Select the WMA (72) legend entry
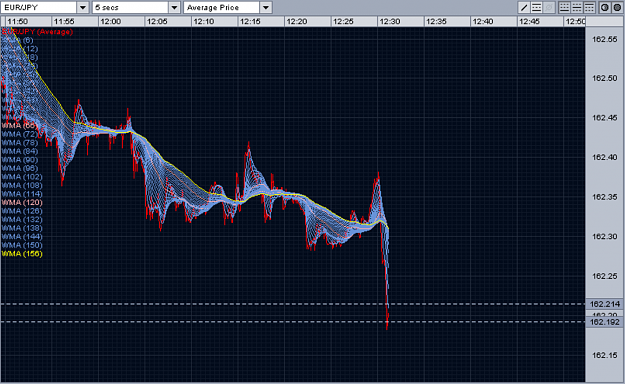The height and width of the screenshot is (384, 625). point(20,134)
